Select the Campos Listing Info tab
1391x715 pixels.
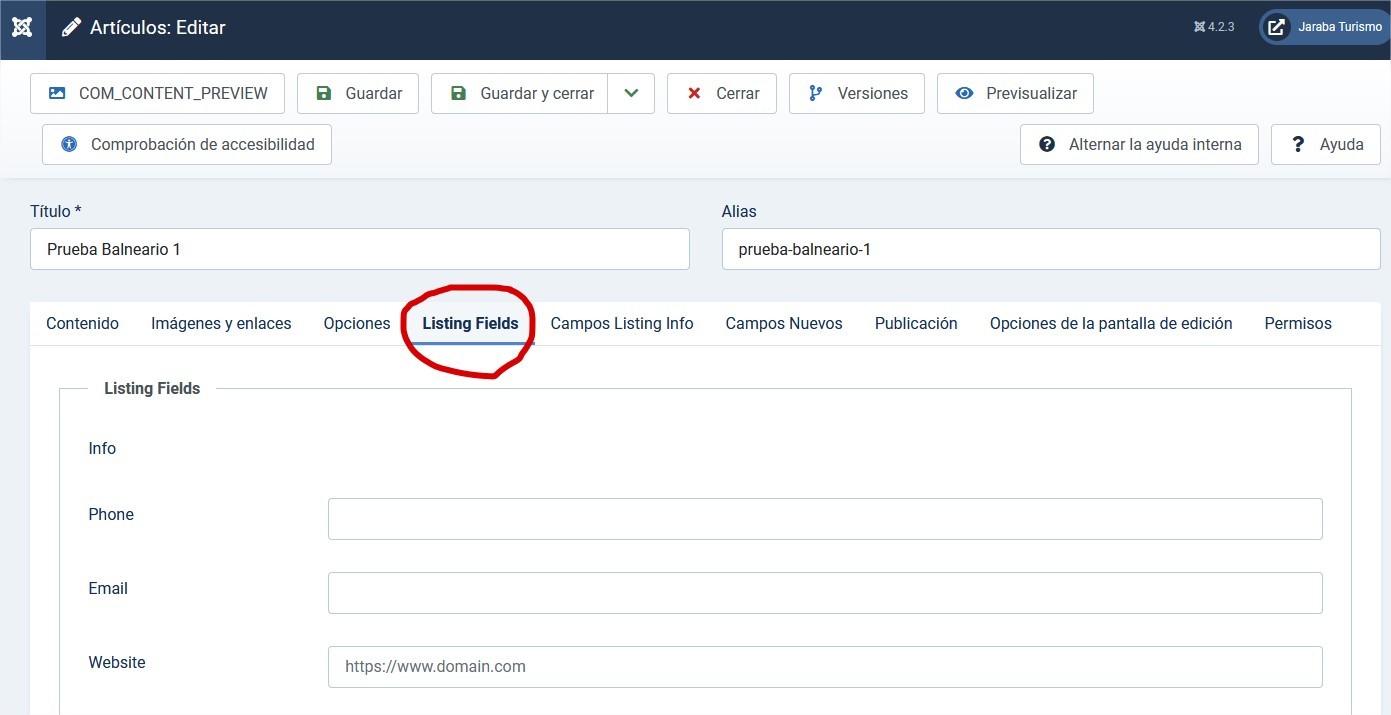(x=621, y=323)
